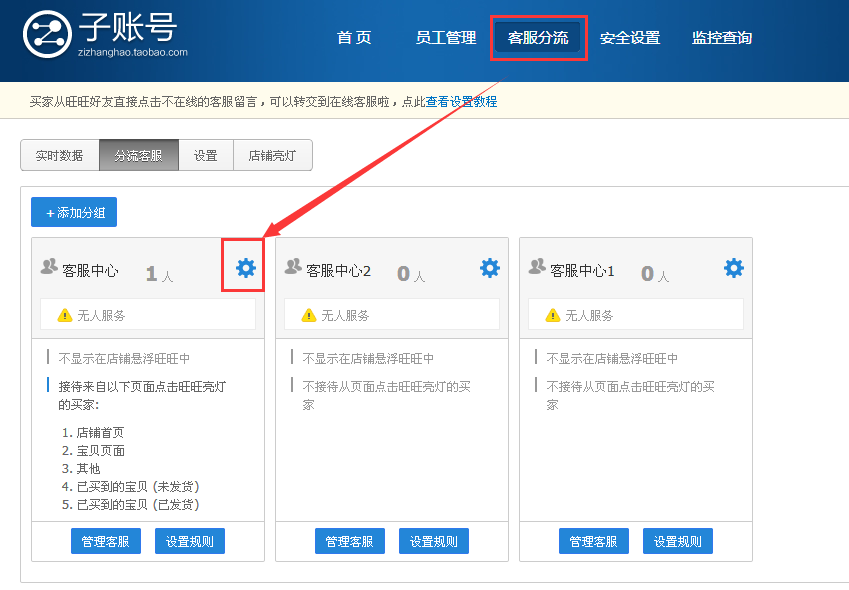The height and width of the screenshot is (590, 849).
Task: Click the 添加分组 button
Action: coord(73,212)
